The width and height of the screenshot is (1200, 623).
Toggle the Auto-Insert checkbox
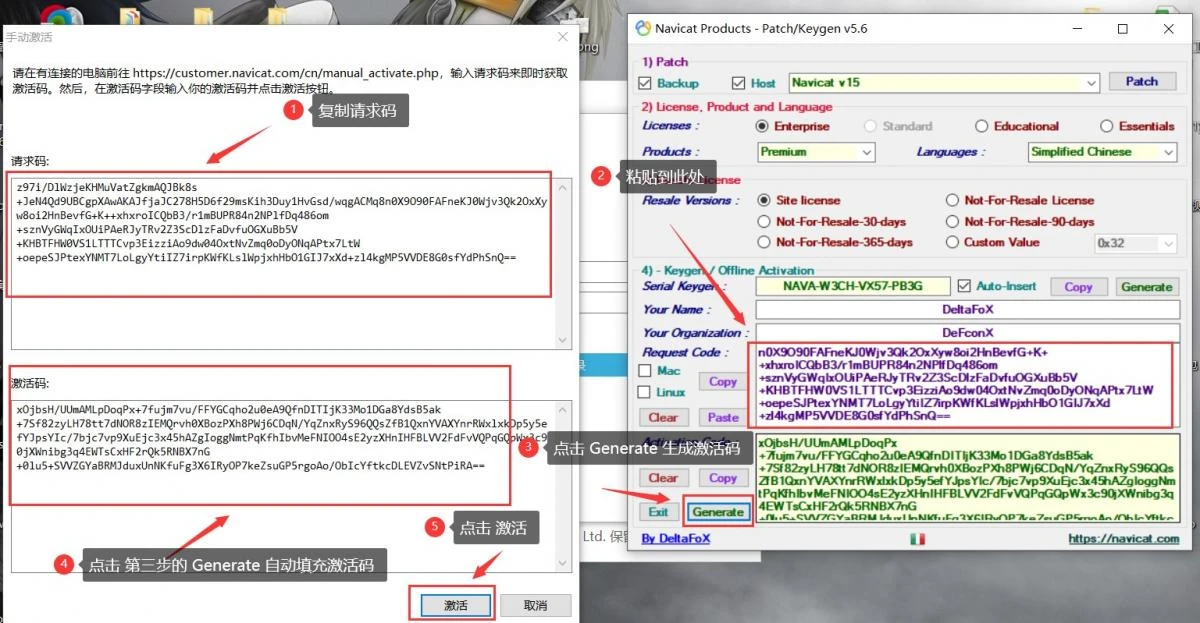pos(964,286)
